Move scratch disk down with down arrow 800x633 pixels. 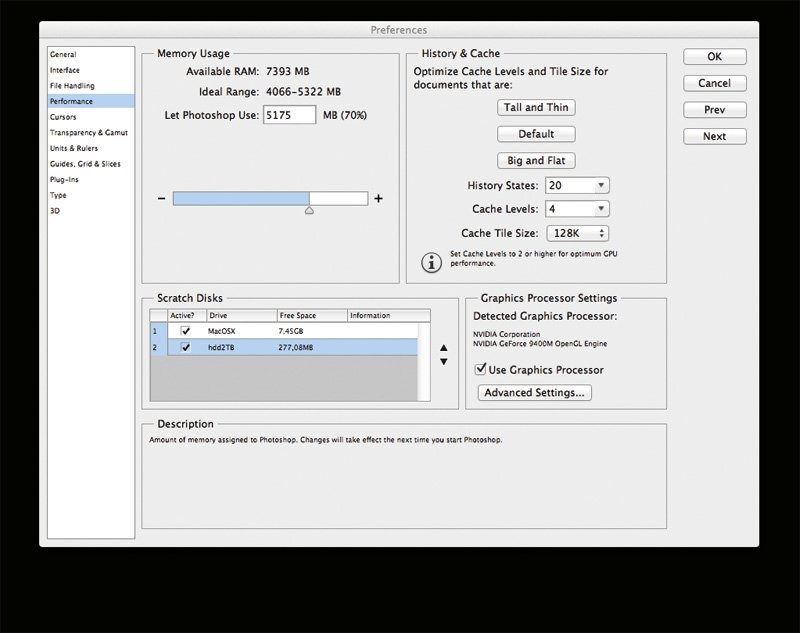pyautogui.click(x=444, y=362)
